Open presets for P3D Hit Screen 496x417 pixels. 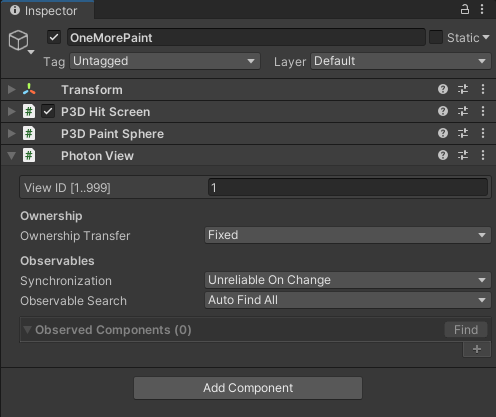pyautogui.click(x=463, y=111)
